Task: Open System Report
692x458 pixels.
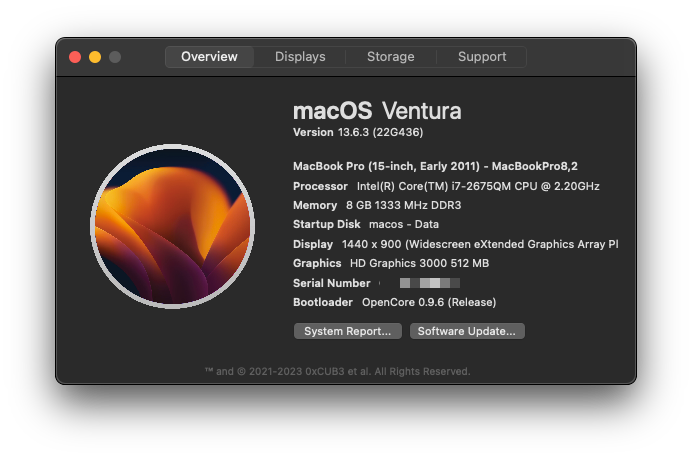Action: coord(348,331)
